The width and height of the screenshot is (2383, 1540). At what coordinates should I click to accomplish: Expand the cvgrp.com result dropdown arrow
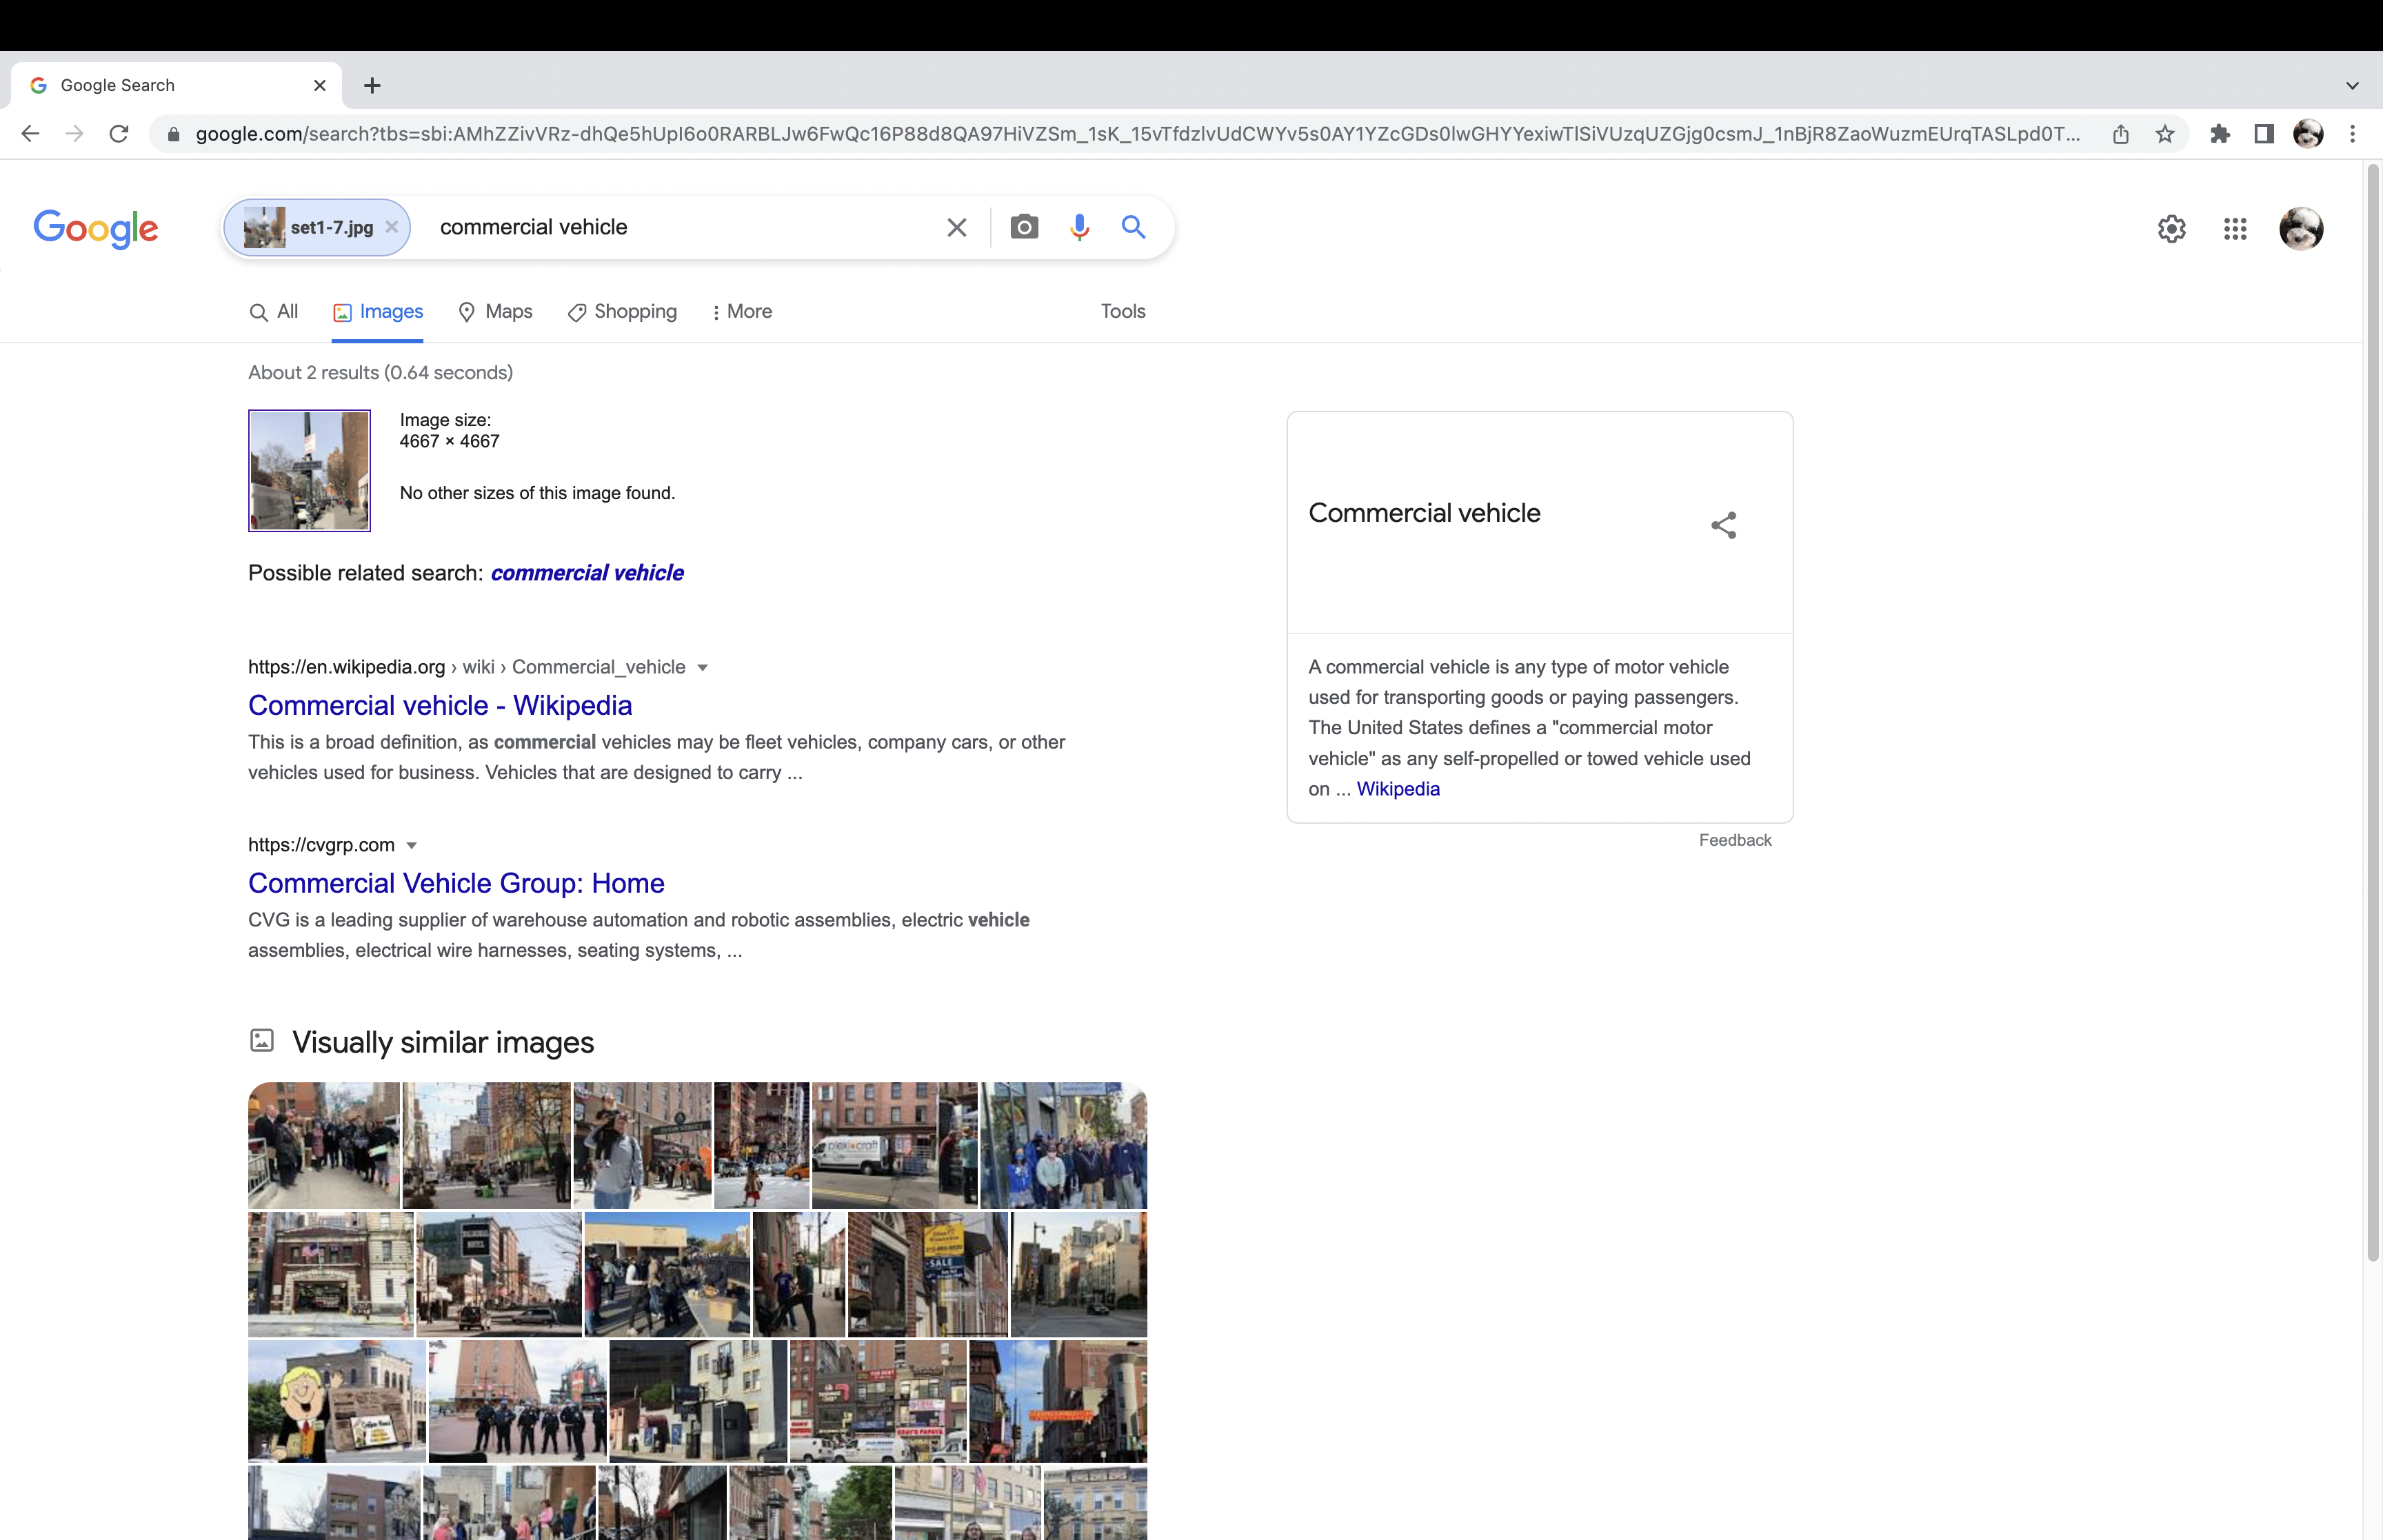[x=411, y=846]
